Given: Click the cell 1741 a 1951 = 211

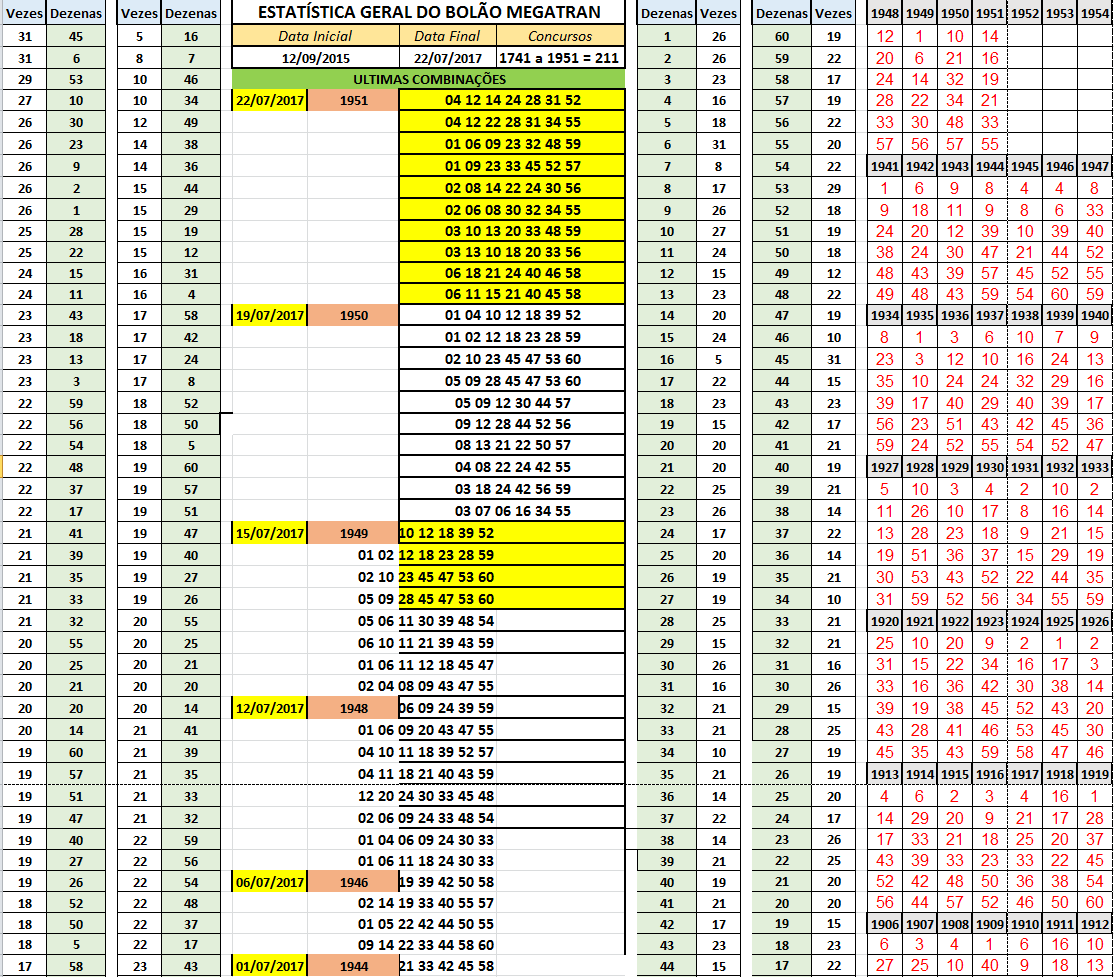Looking at the screenshot, I should [561, 58].
